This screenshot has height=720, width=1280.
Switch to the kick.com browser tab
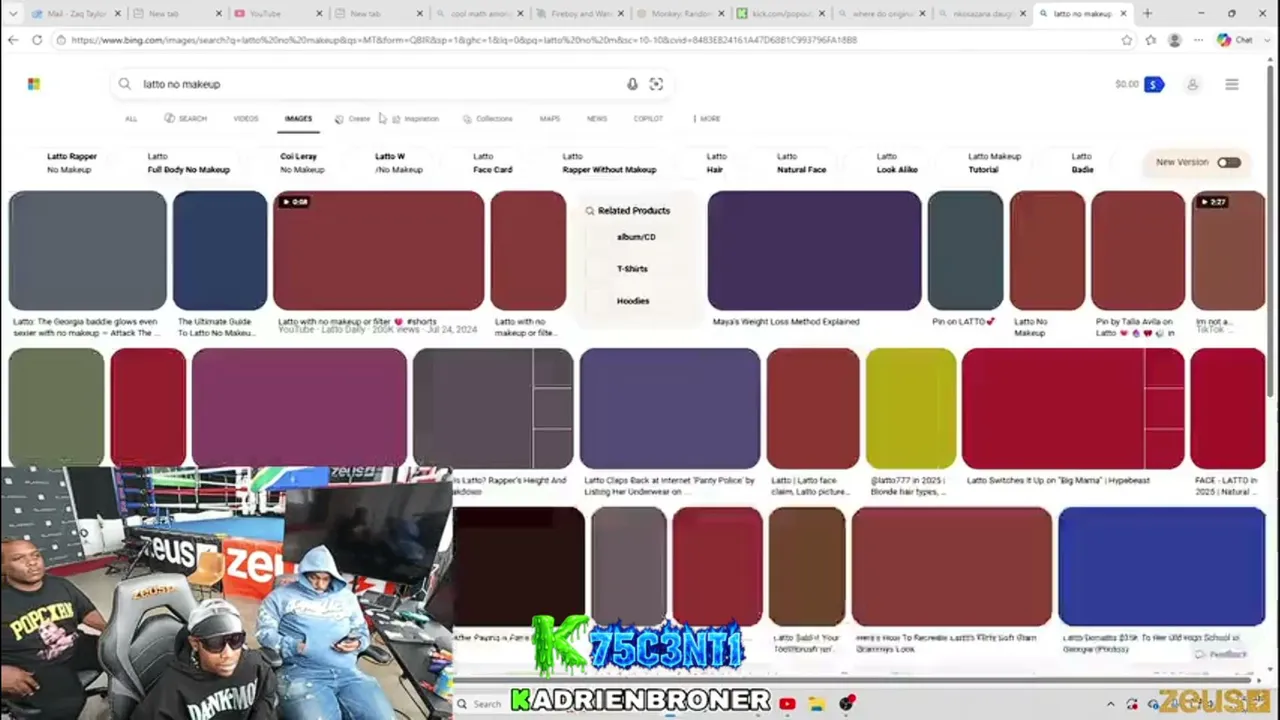(782, 14)
